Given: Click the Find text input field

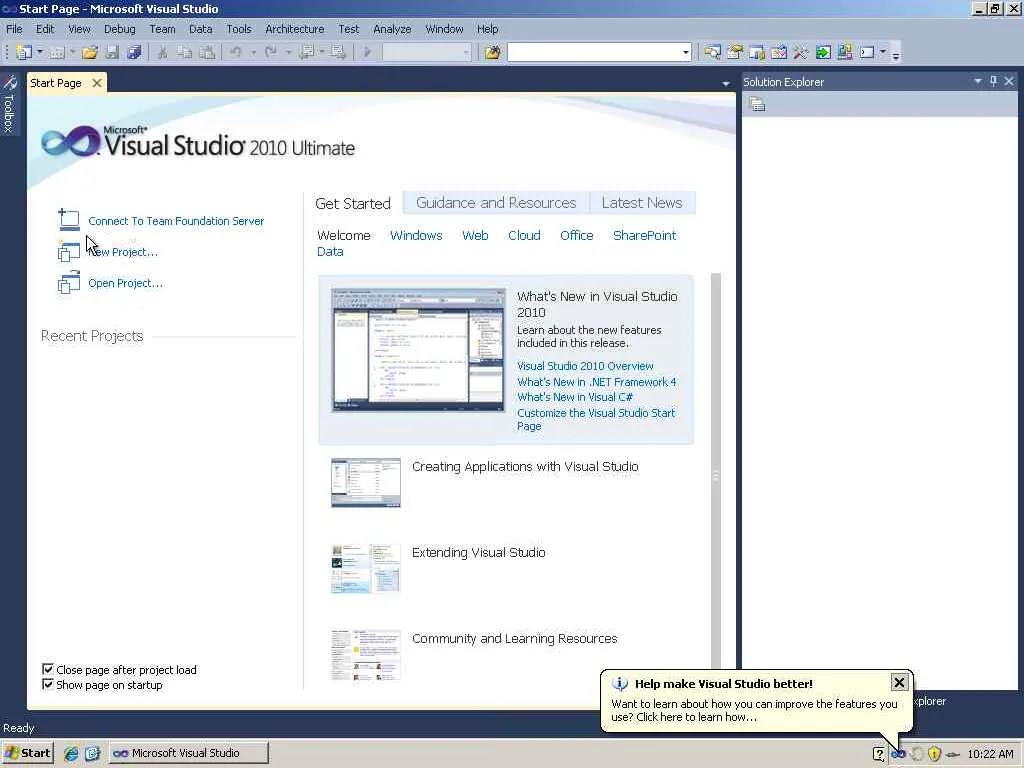Looking at the screenshot, I should click(594, 52).
